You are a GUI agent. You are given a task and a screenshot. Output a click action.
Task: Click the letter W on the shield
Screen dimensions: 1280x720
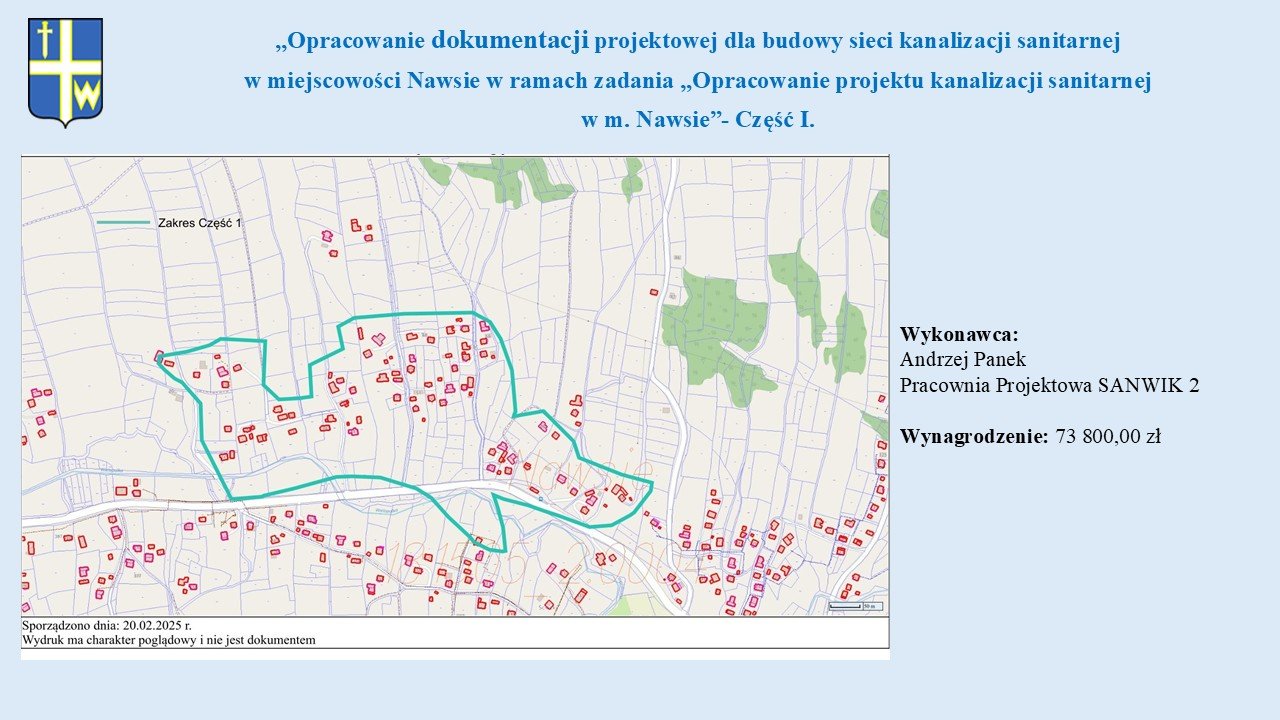click(x=87, y=97)
